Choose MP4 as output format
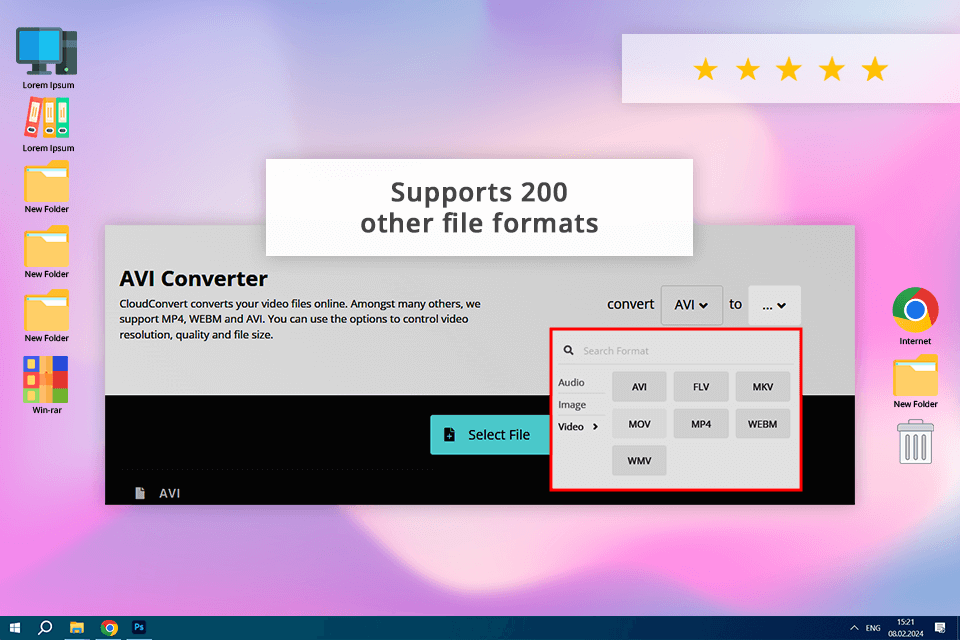Viewport: 960px width, 640px height. 701,424
